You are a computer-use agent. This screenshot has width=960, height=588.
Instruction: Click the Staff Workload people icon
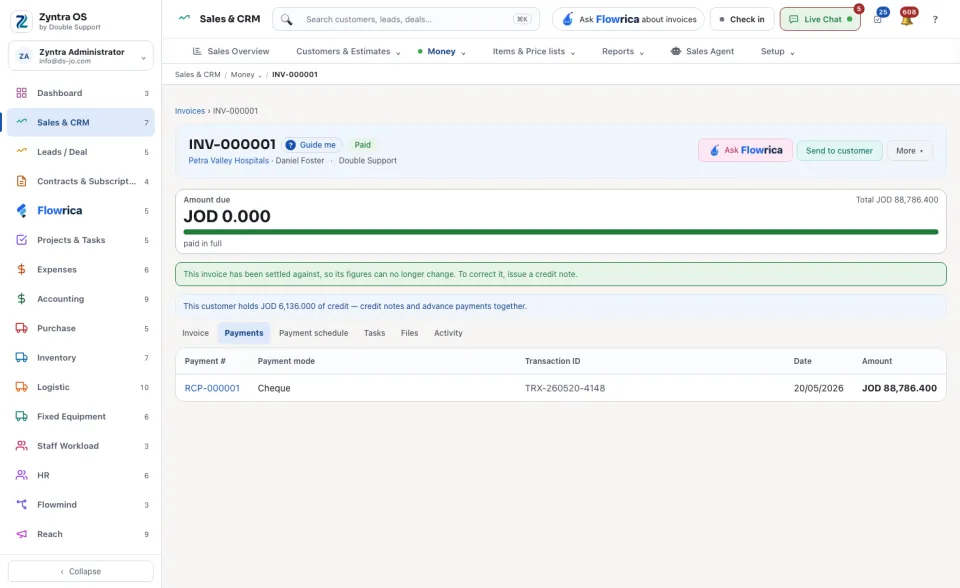tap(21, 446)
